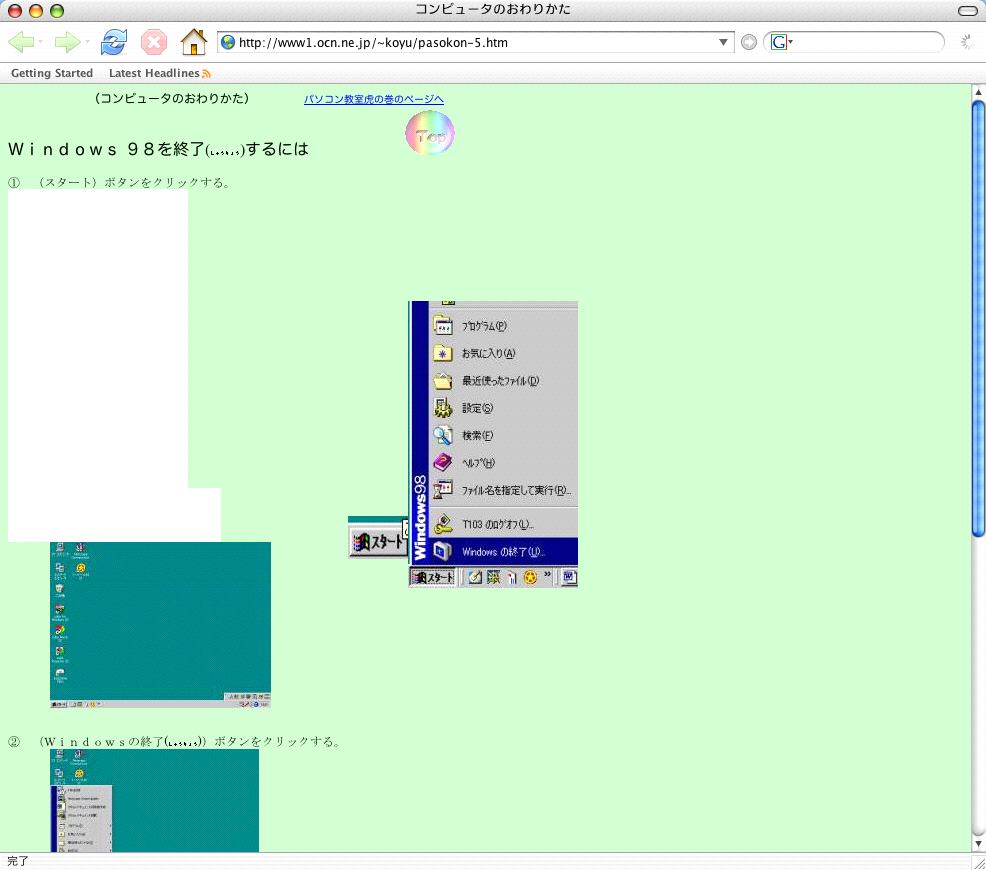Select 最近使ったファイル(D) in the Start menu image
Image resolution: width=986 pixels, height=870 pixels.
tap(503, 381)
